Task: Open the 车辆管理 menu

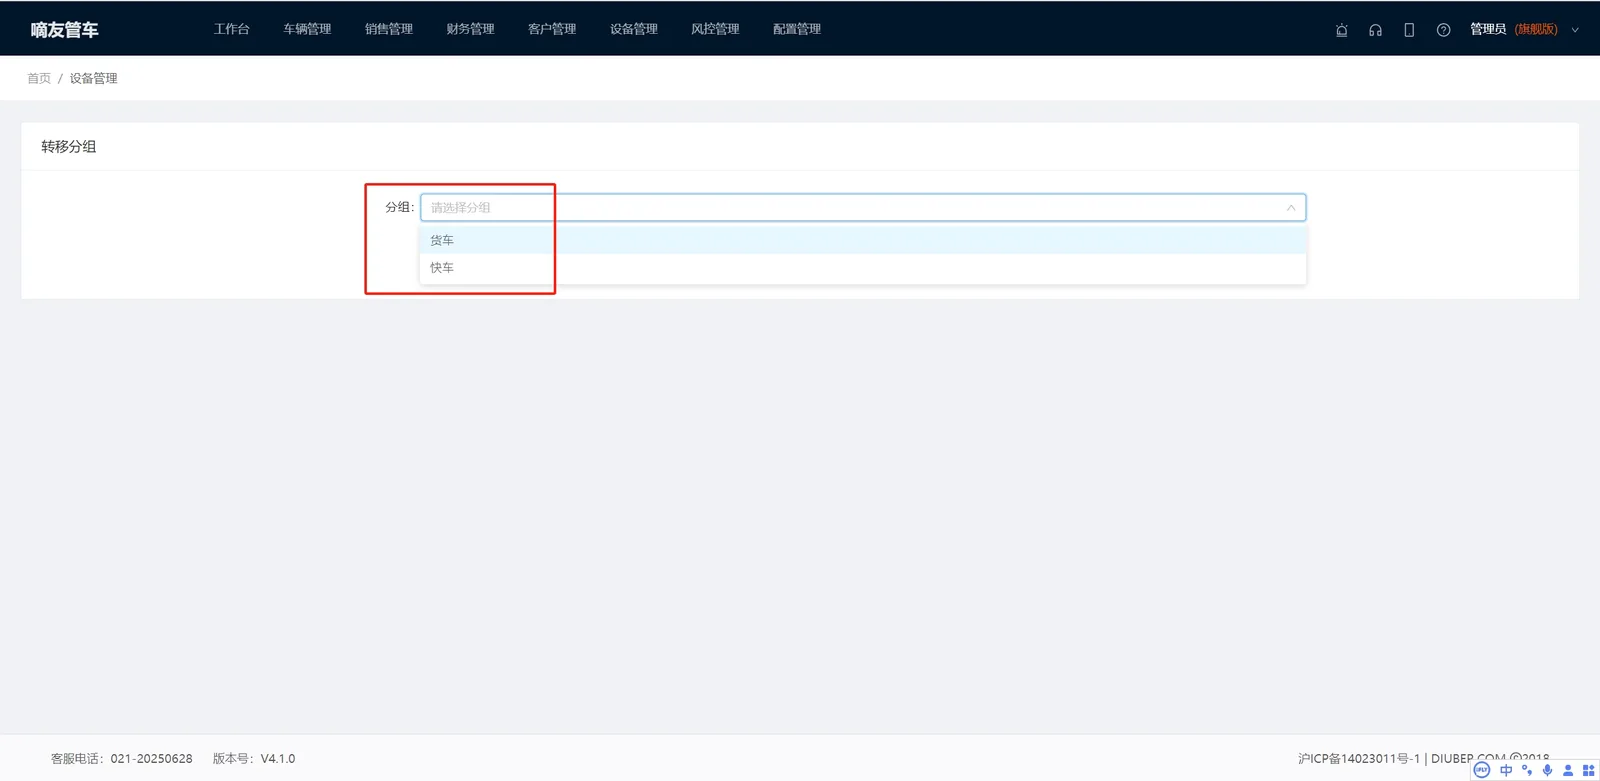Action: pos(307,29)
